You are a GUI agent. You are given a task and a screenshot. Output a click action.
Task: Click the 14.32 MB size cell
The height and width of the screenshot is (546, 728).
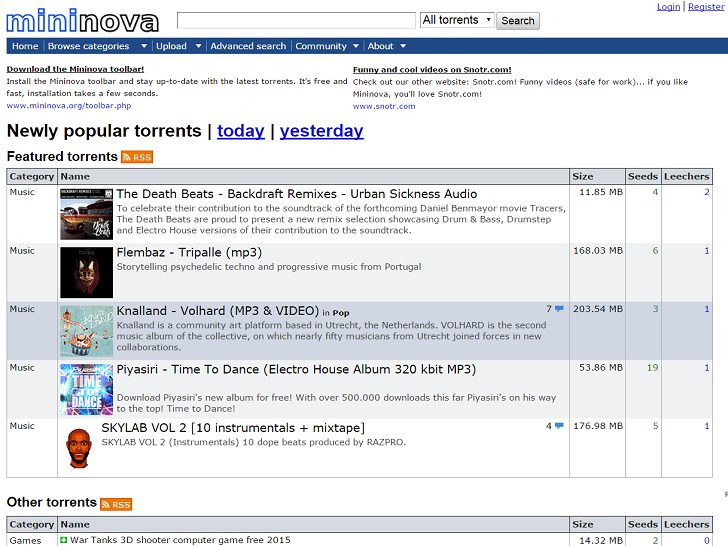[601, 540]
